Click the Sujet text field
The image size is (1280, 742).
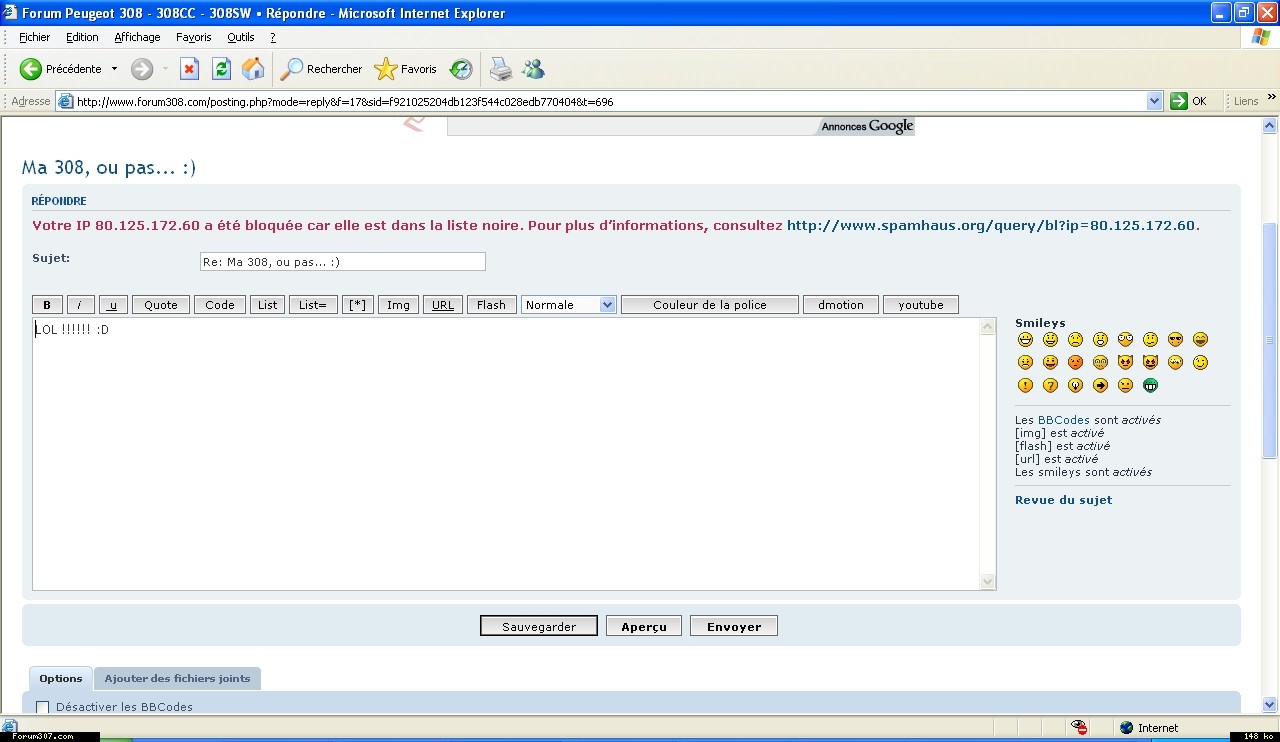342,262
